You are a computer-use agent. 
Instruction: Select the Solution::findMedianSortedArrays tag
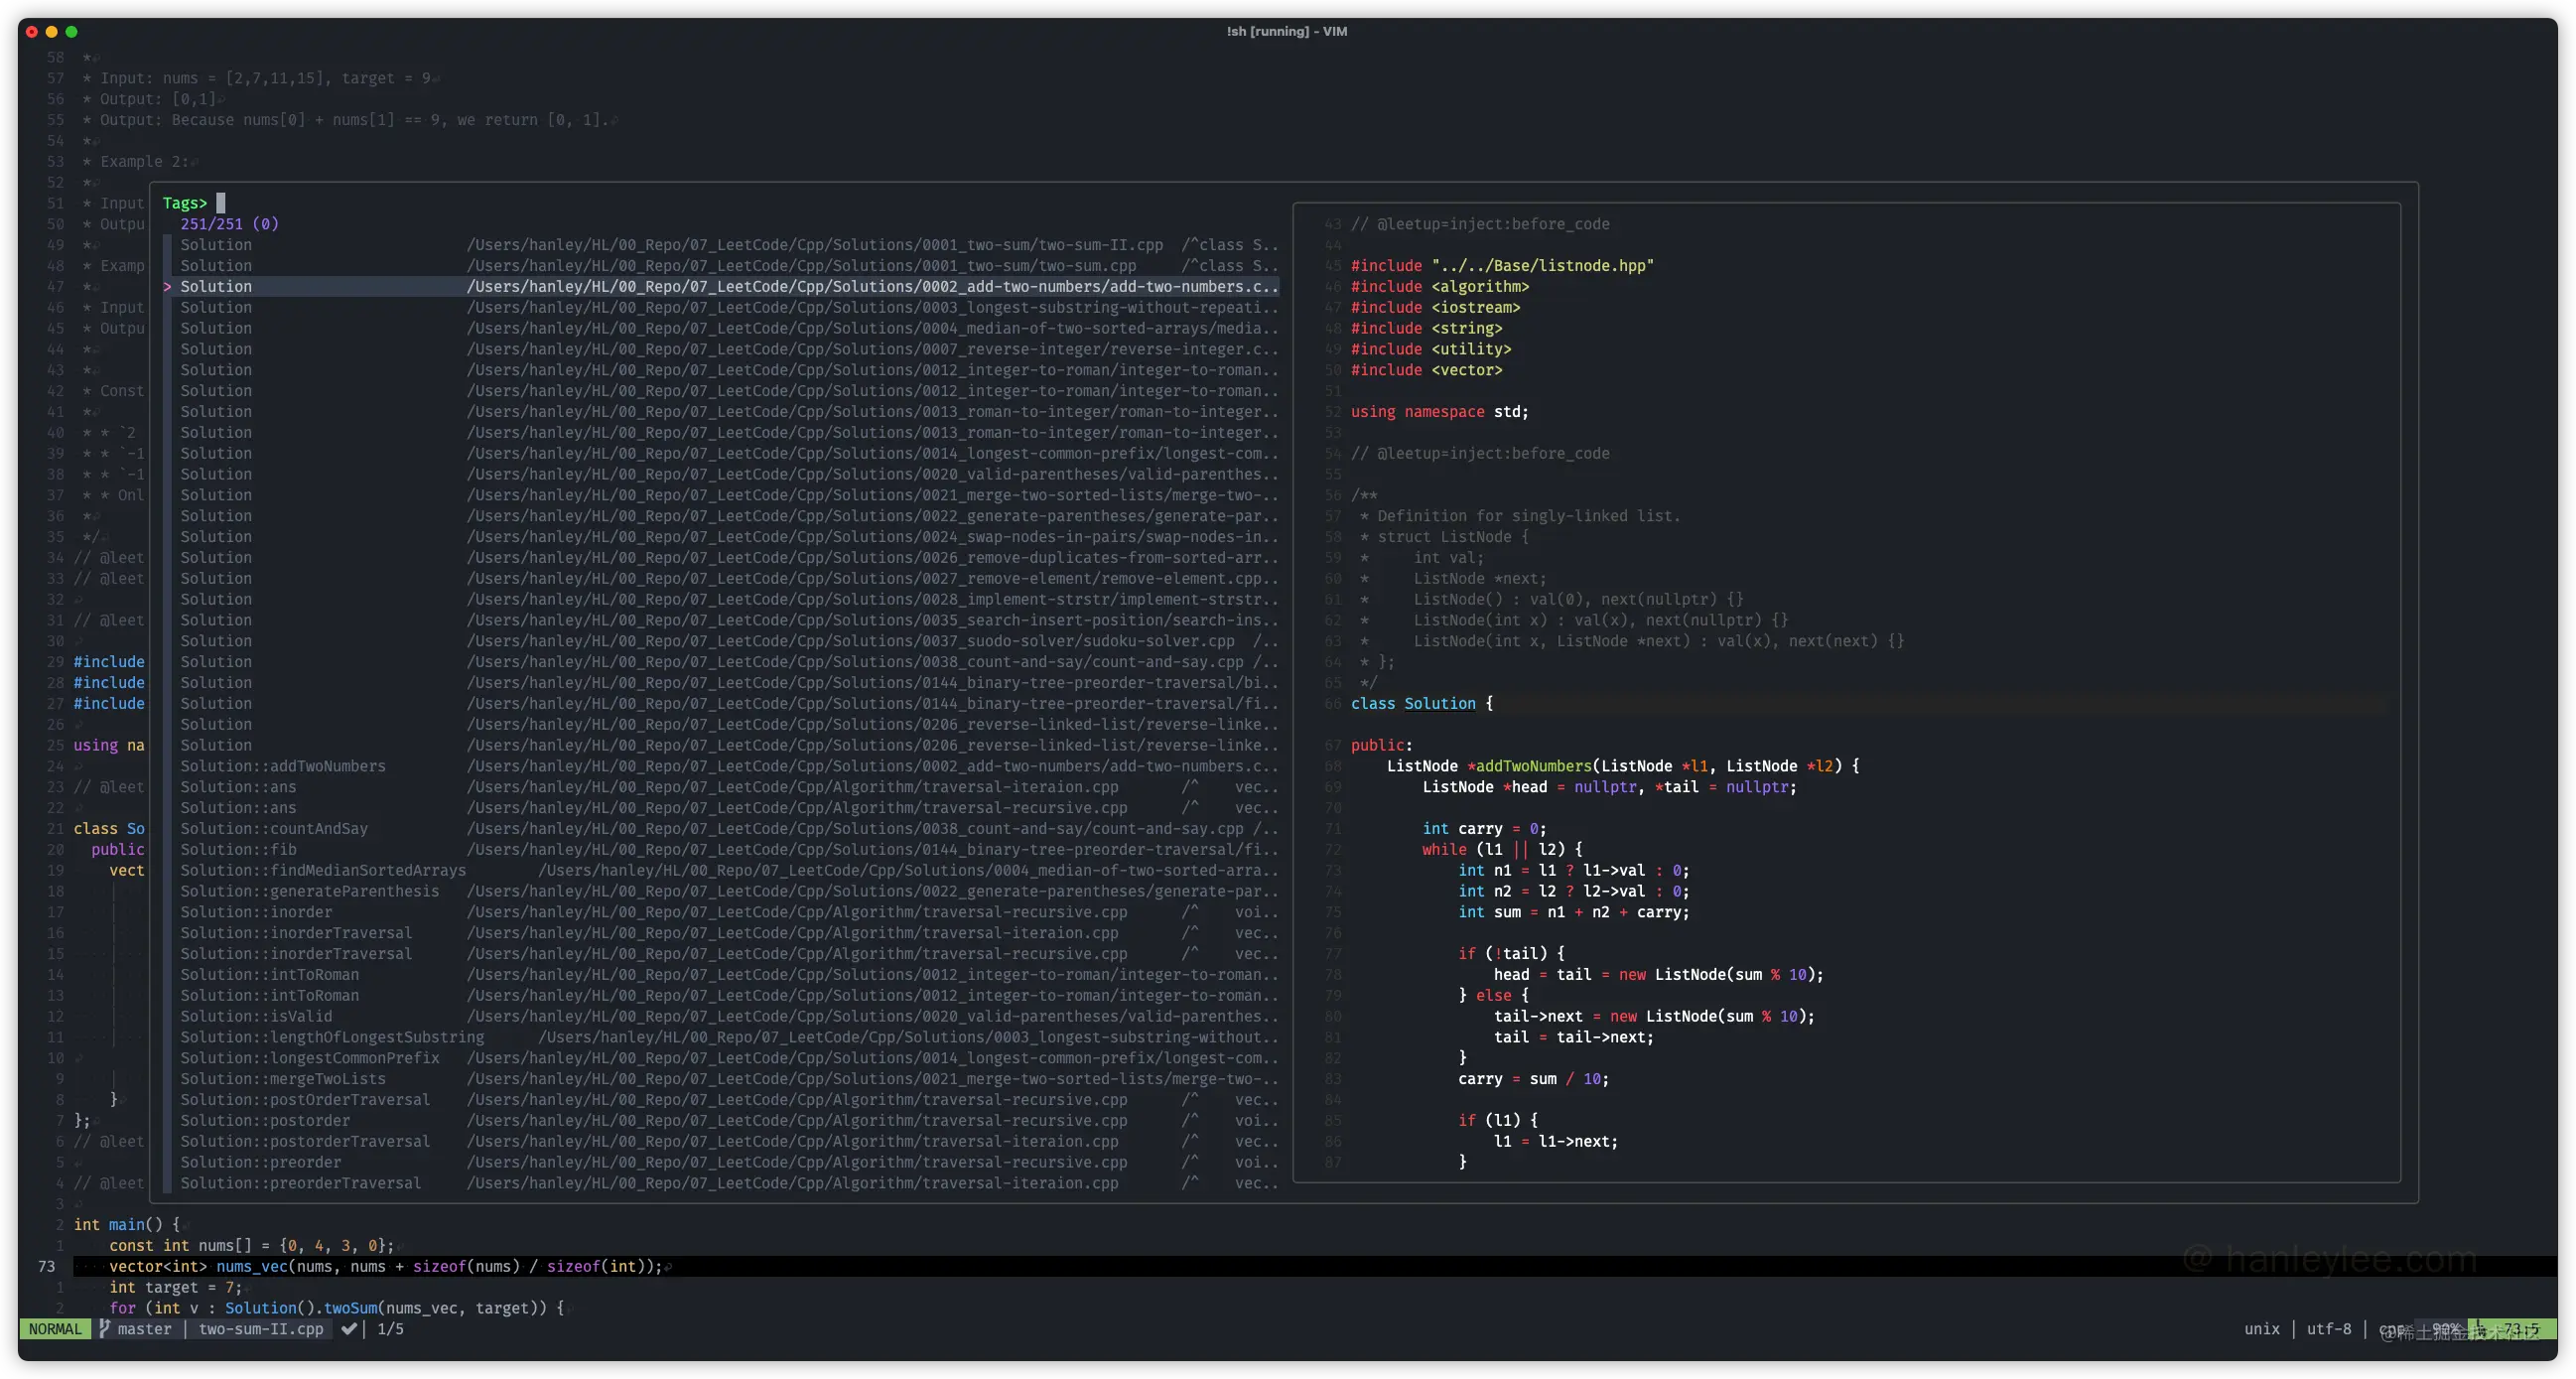point(720,870)
